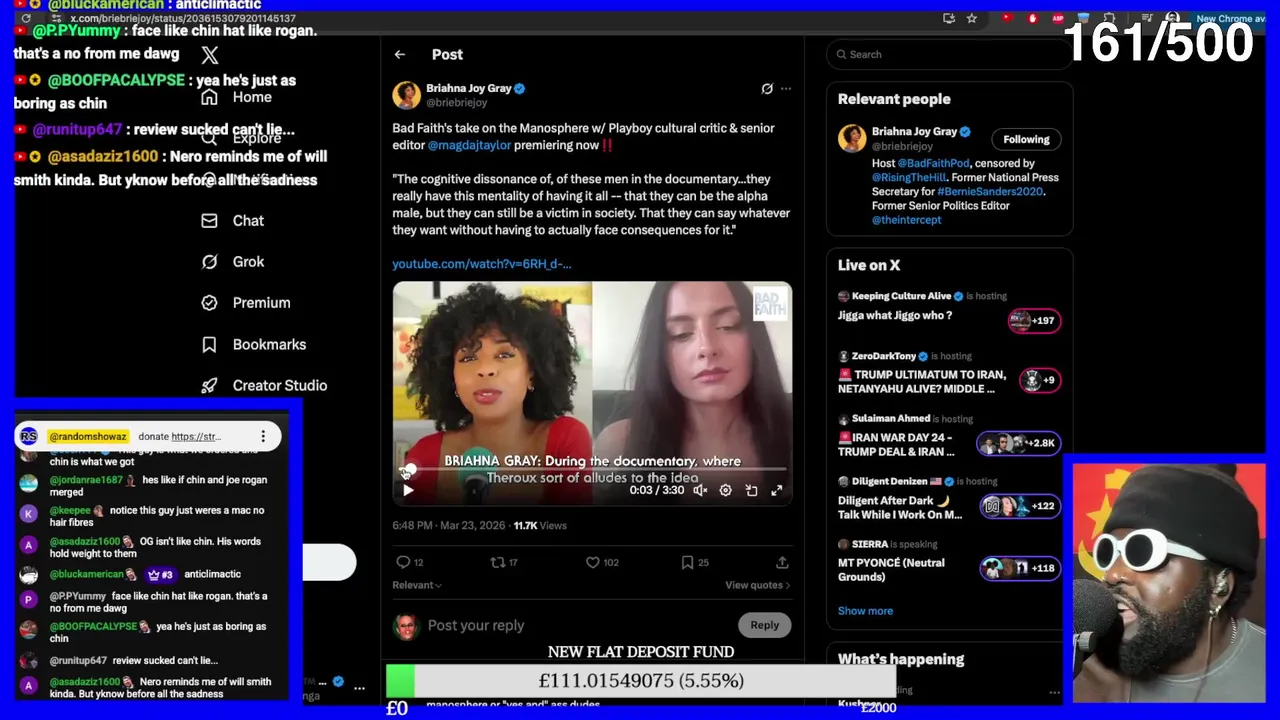Open the chat overlay three-dot menu
Screen dimensions: 1280x720
[x=263, y=437]
